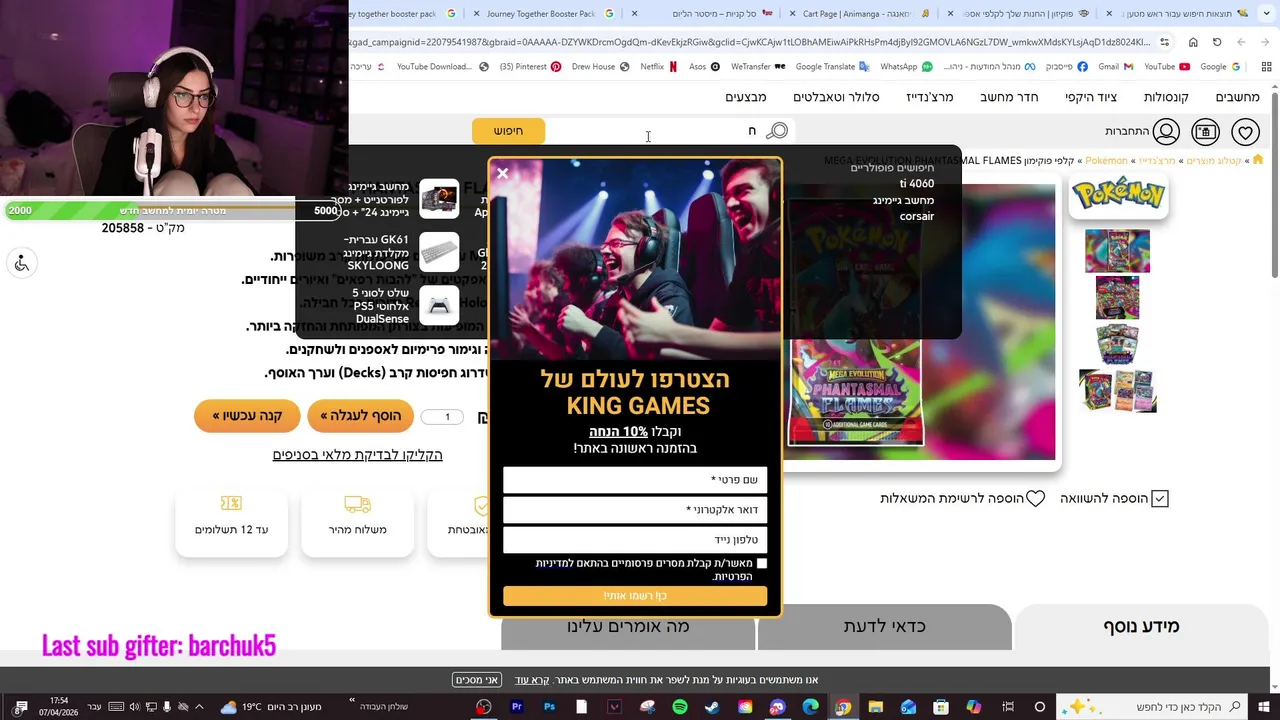Open the מה אומרים עלינו tab

point(628,627)
